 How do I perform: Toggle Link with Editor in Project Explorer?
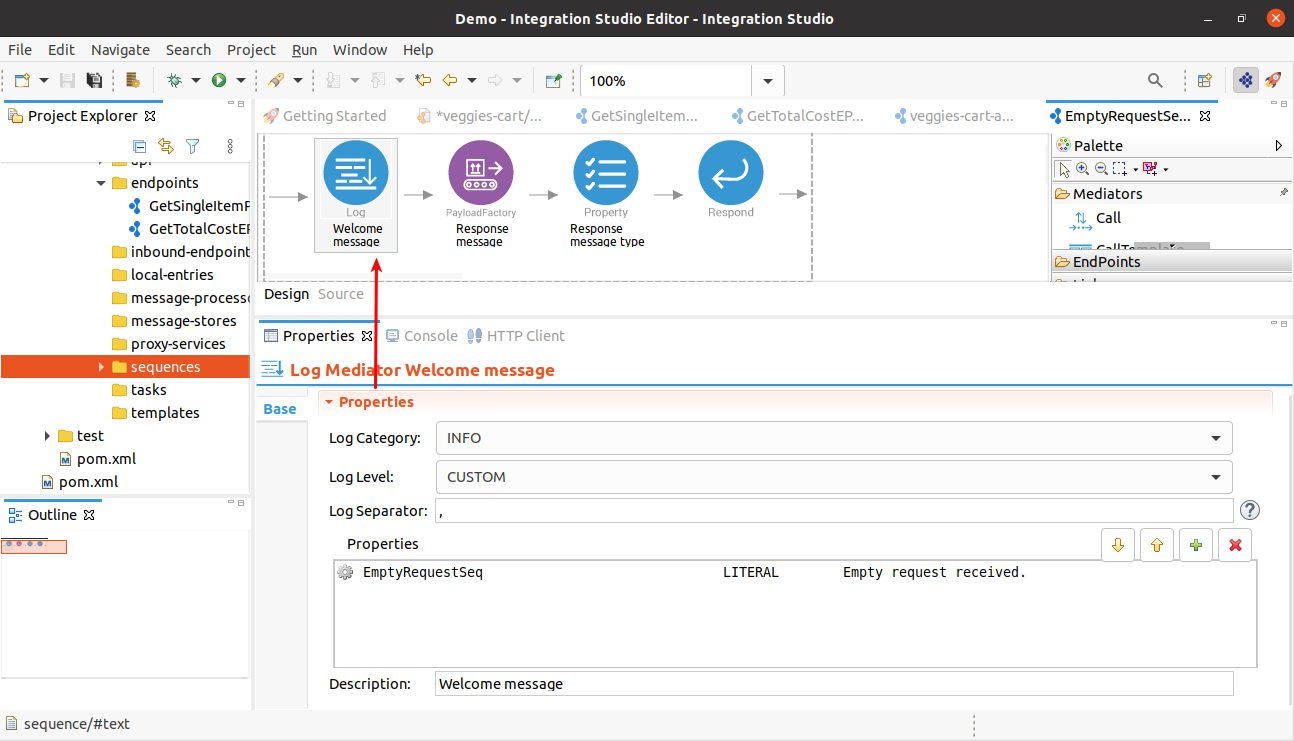(166, 146)
